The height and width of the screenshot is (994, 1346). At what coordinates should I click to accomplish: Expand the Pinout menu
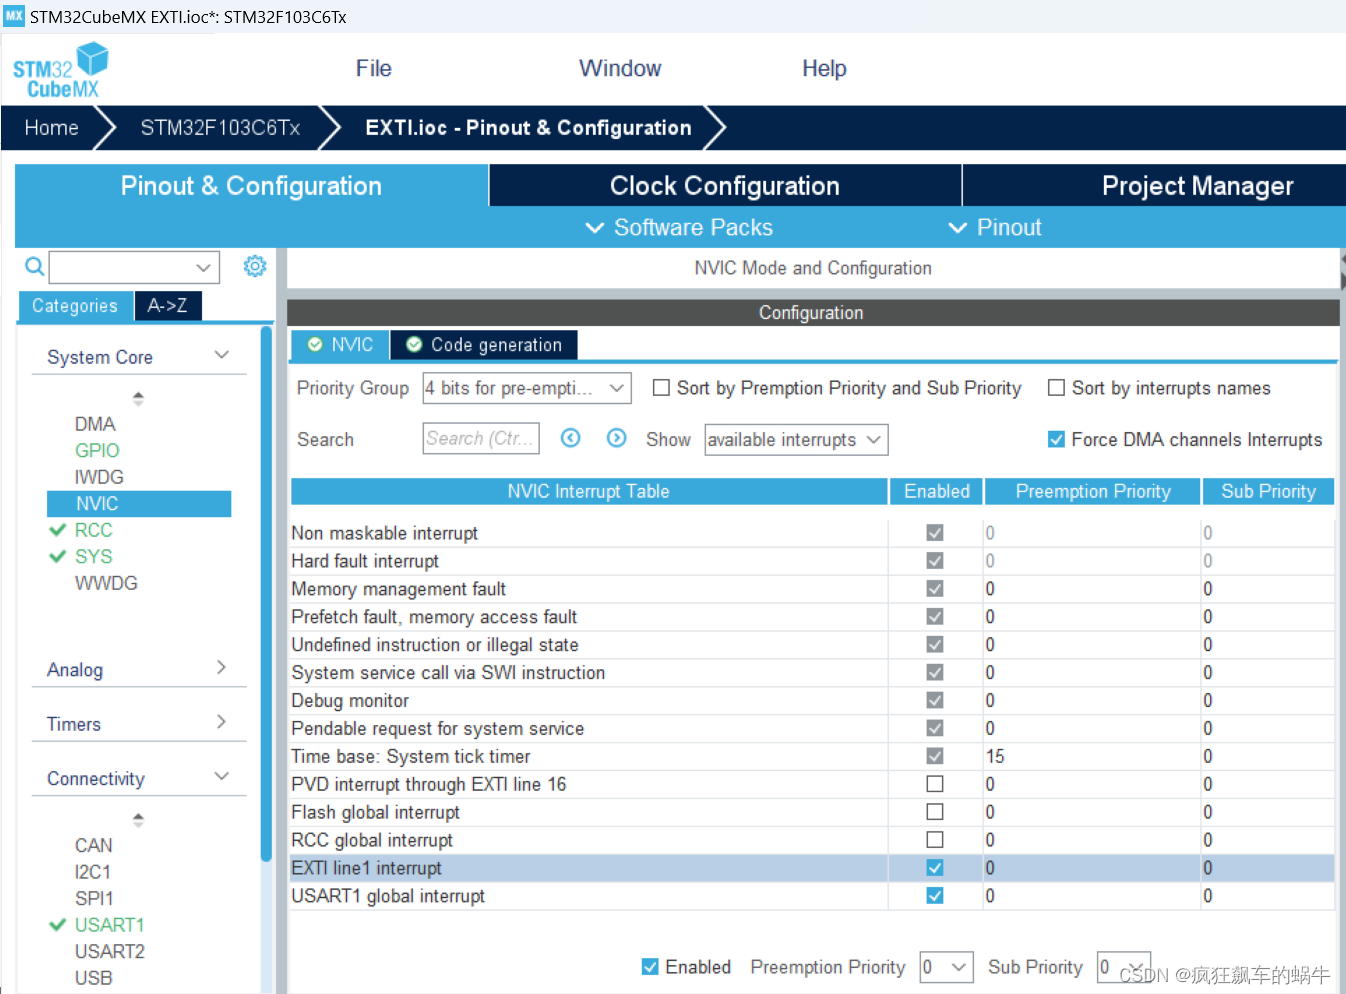point(995,227)
